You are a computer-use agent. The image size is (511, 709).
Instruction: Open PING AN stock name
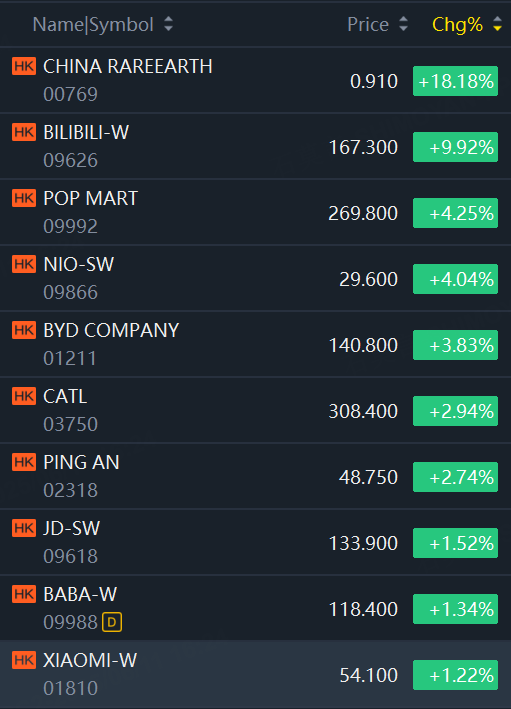pos(81,463)
